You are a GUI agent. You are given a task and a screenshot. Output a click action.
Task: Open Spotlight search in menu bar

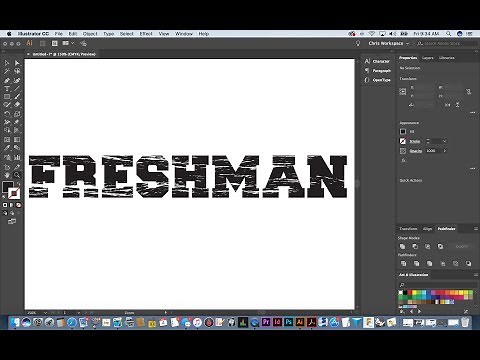tap(449, 34)
